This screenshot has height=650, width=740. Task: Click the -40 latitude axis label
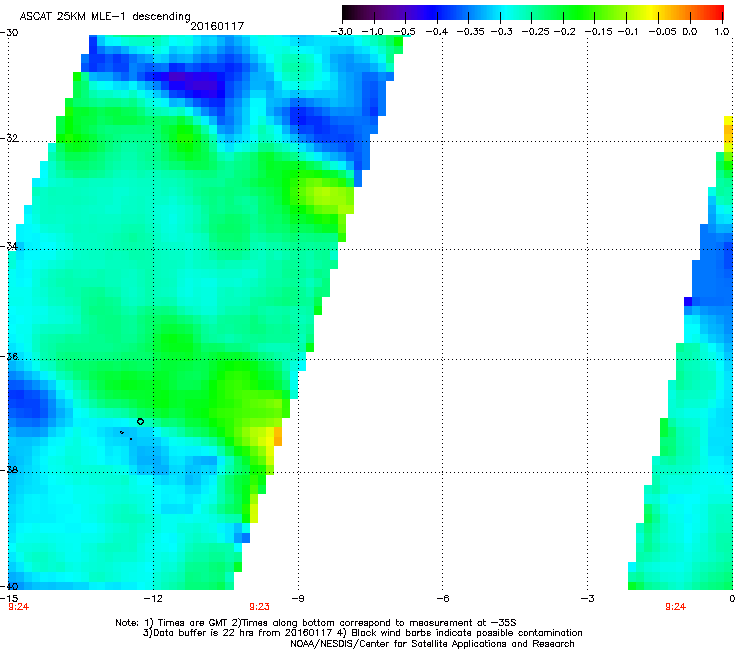(9, 586)
